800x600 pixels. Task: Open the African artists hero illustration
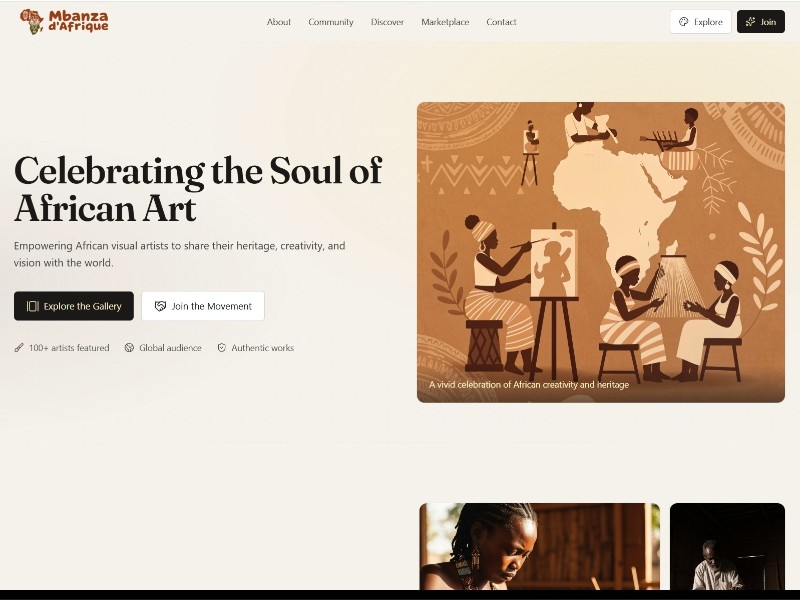click(601, 252)
